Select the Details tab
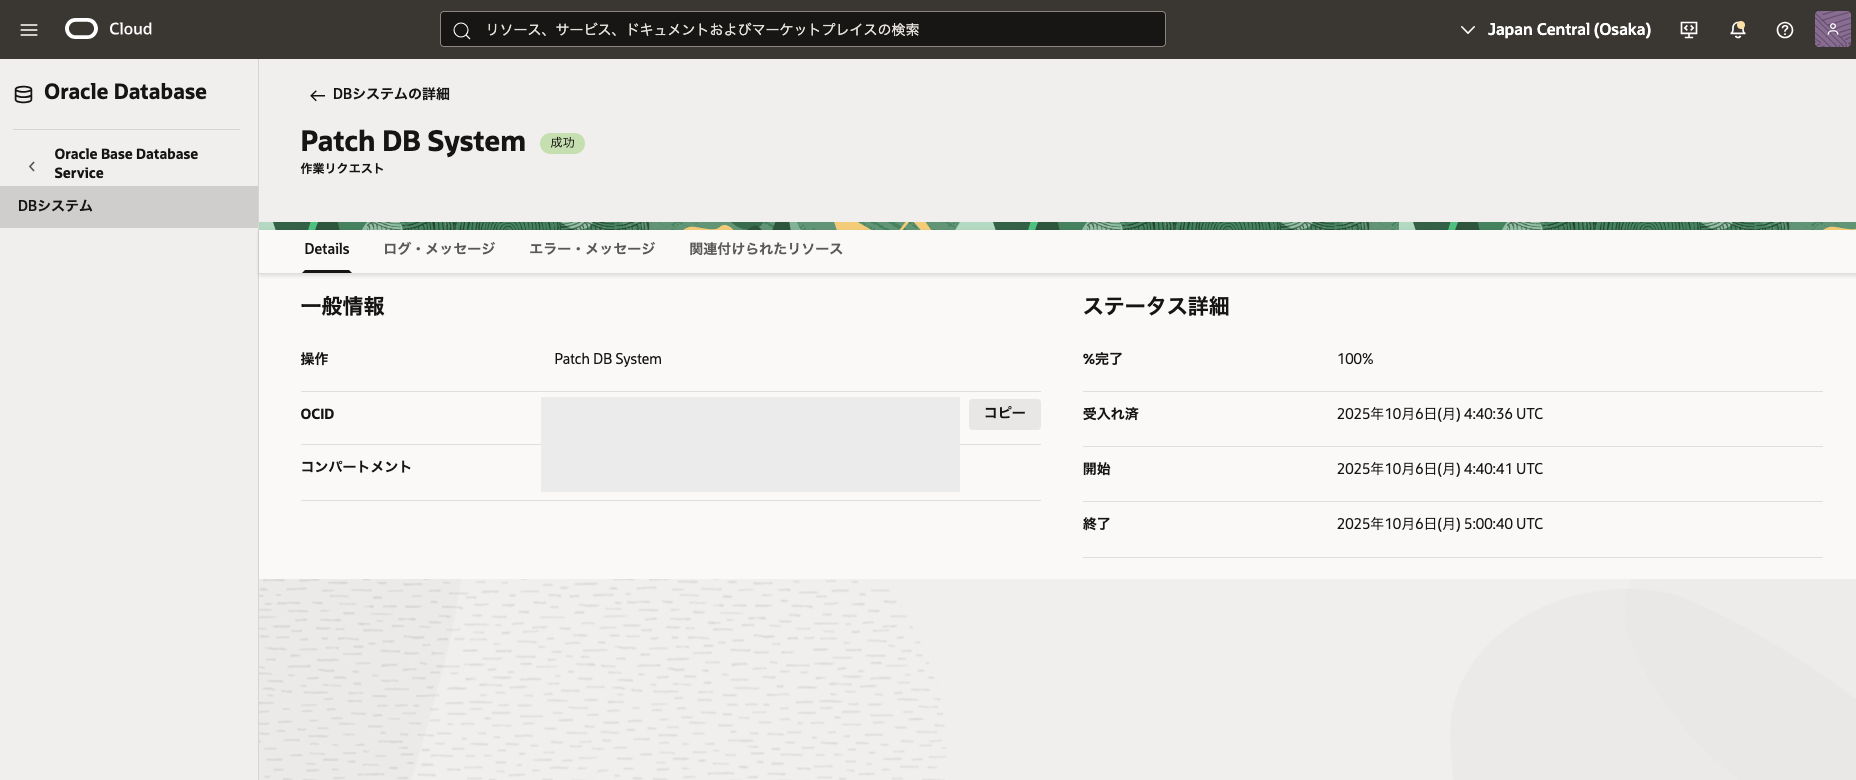Viewport: 1856px width, 780px height. tap(327, 249)
